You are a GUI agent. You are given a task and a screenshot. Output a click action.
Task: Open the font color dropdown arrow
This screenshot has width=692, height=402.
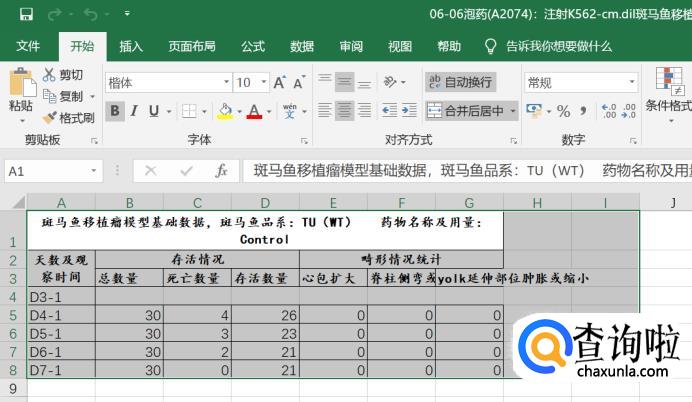tap(269, 111)
